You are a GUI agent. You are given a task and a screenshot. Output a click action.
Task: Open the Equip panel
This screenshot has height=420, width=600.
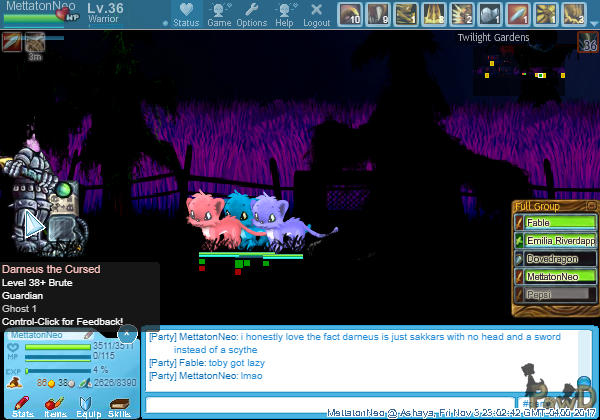87,405
